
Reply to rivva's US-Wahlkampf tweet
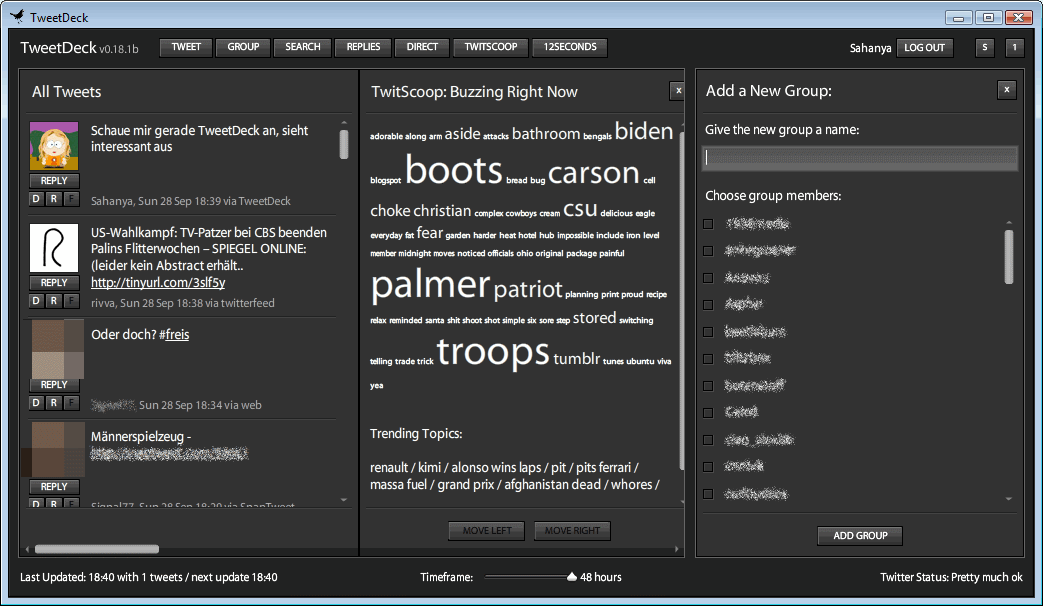(54, 283)
